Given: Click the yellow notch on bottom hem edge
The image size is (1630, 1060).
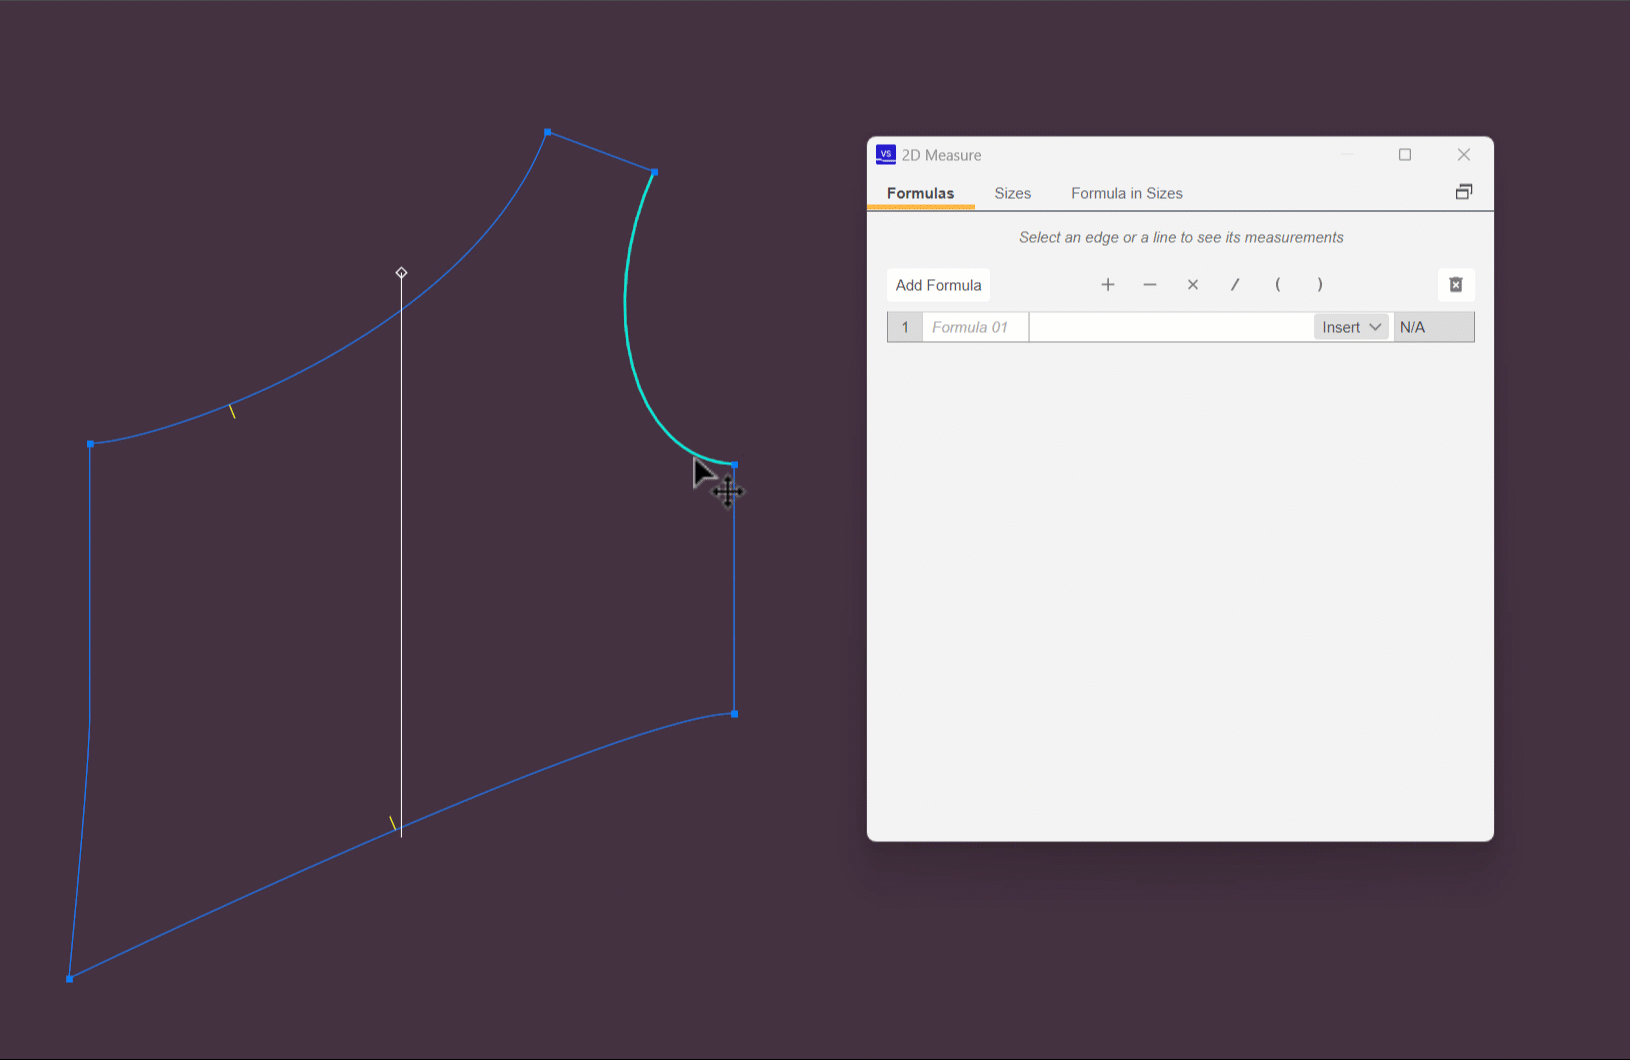Looking at the screenshot, I should click(392, 824).
